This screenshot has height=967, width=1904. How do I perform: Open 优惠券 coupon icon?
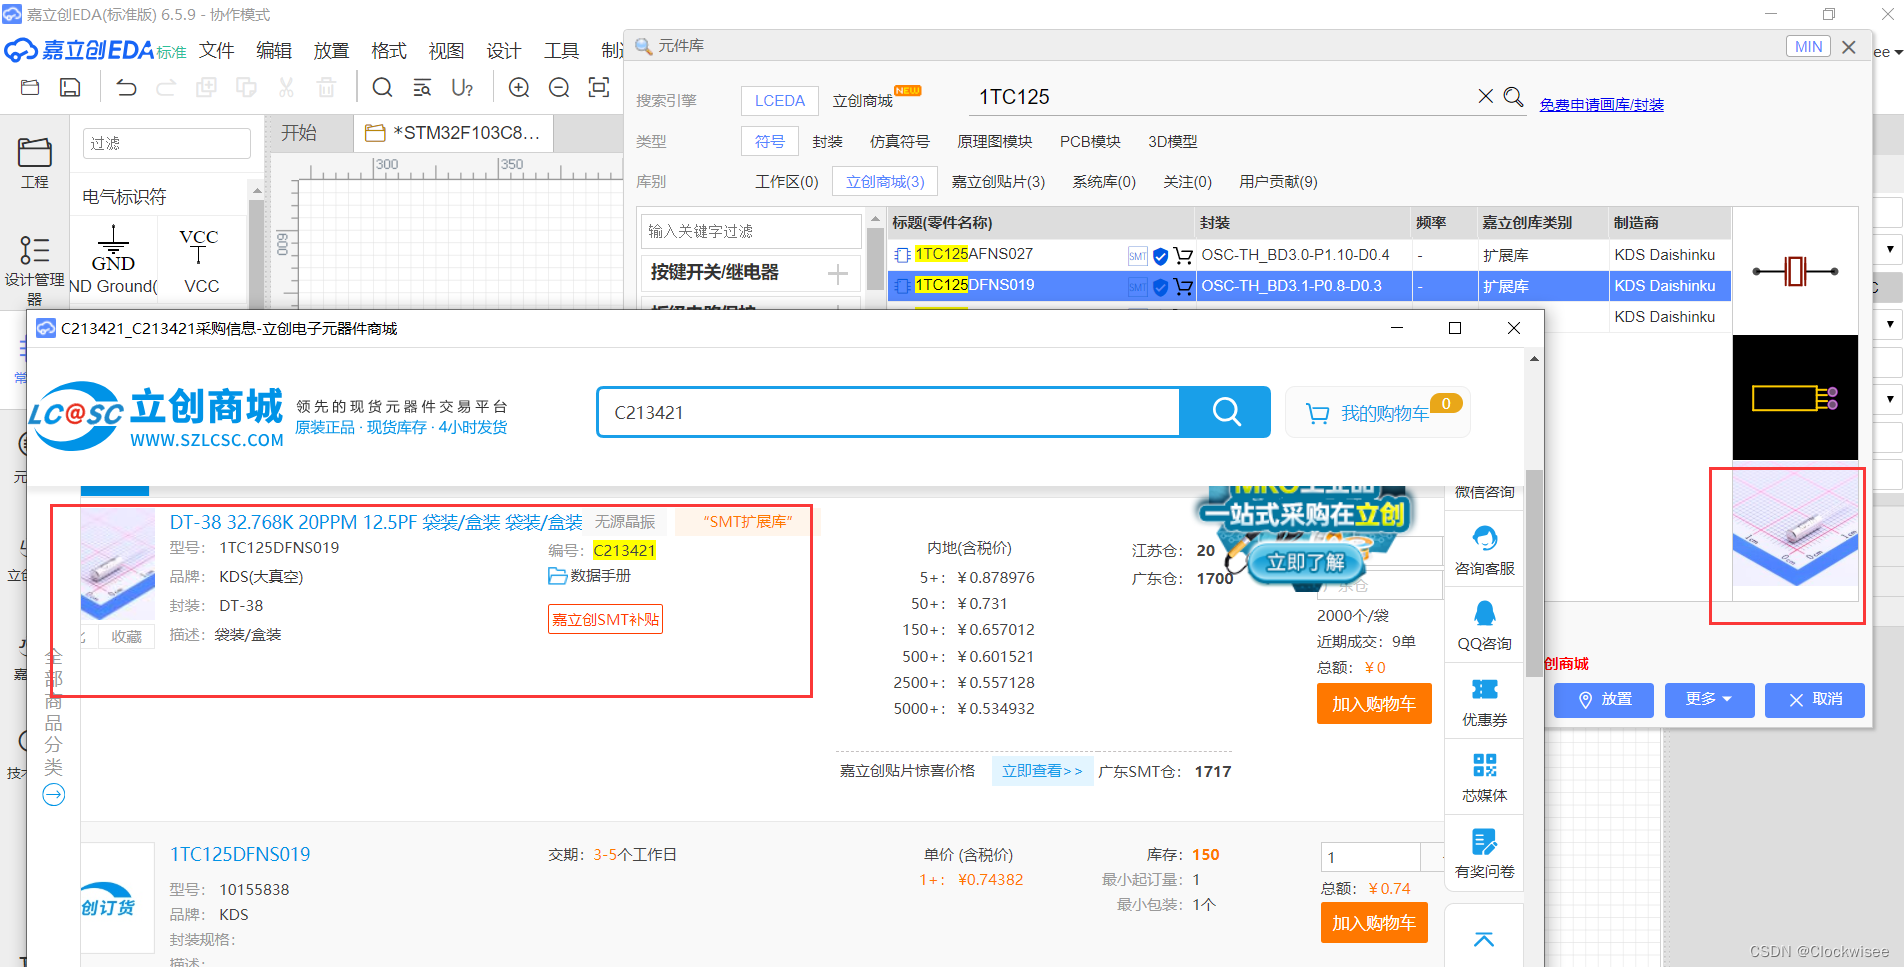coord(1484,702)
